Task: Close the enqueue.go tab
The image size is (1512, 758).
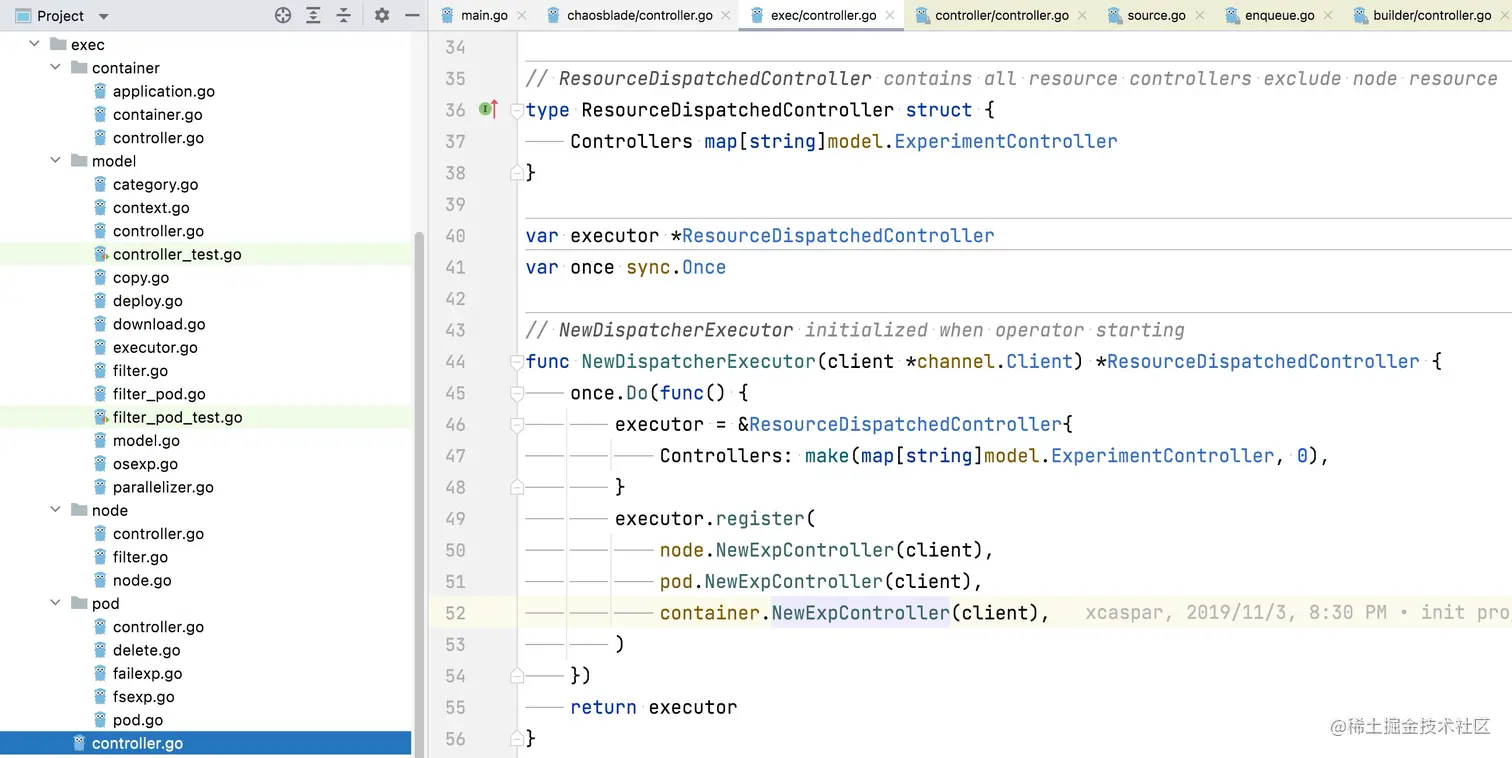Action: point(1328,16)
